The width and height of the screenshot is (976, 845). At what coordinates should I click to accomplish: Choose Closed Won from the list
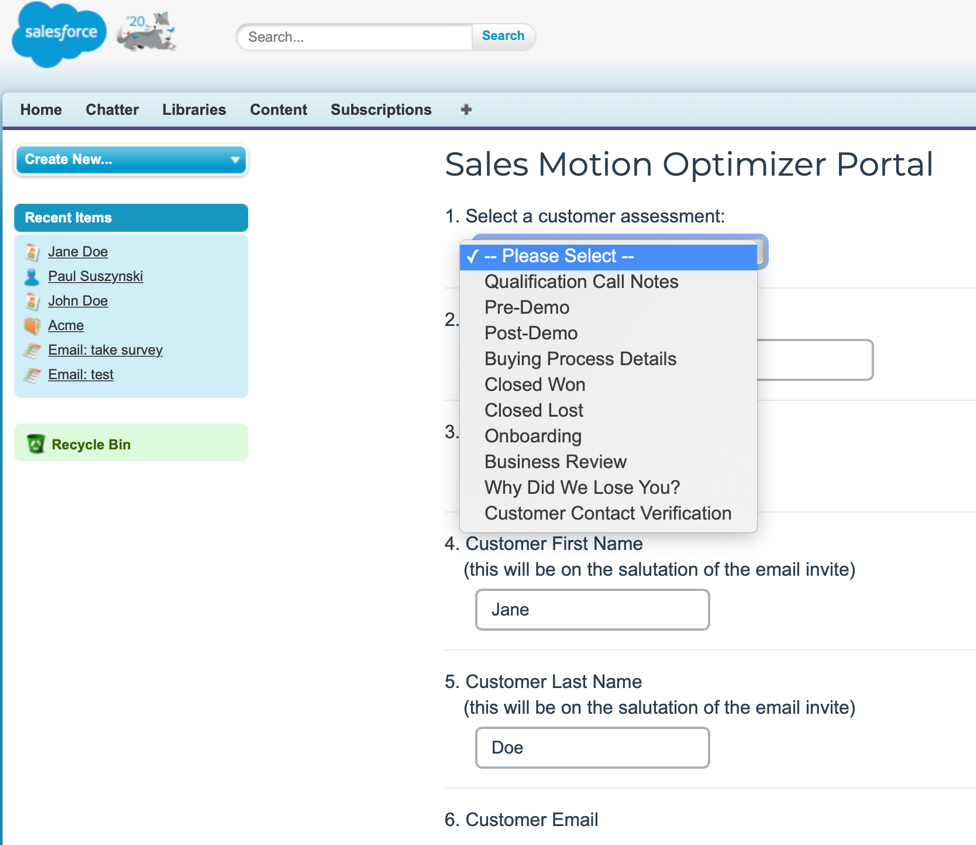pyautogui.click(x=535, y=385)
